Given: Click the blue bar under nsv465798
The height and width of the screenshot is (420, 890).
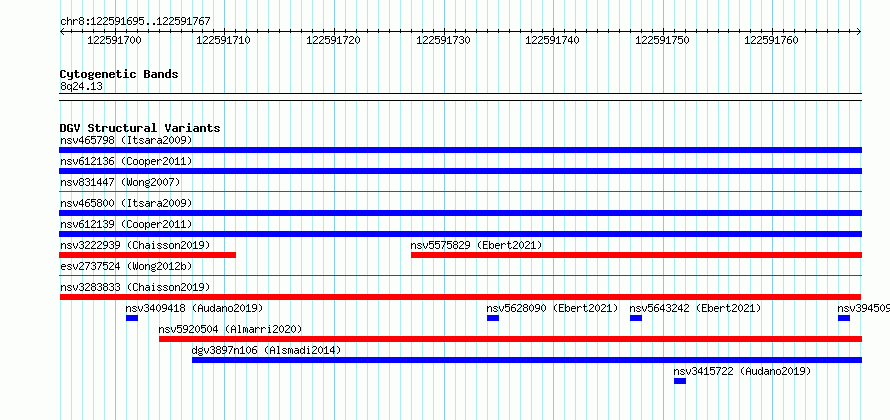Looking at the screenshot, I should pos(460,150).
